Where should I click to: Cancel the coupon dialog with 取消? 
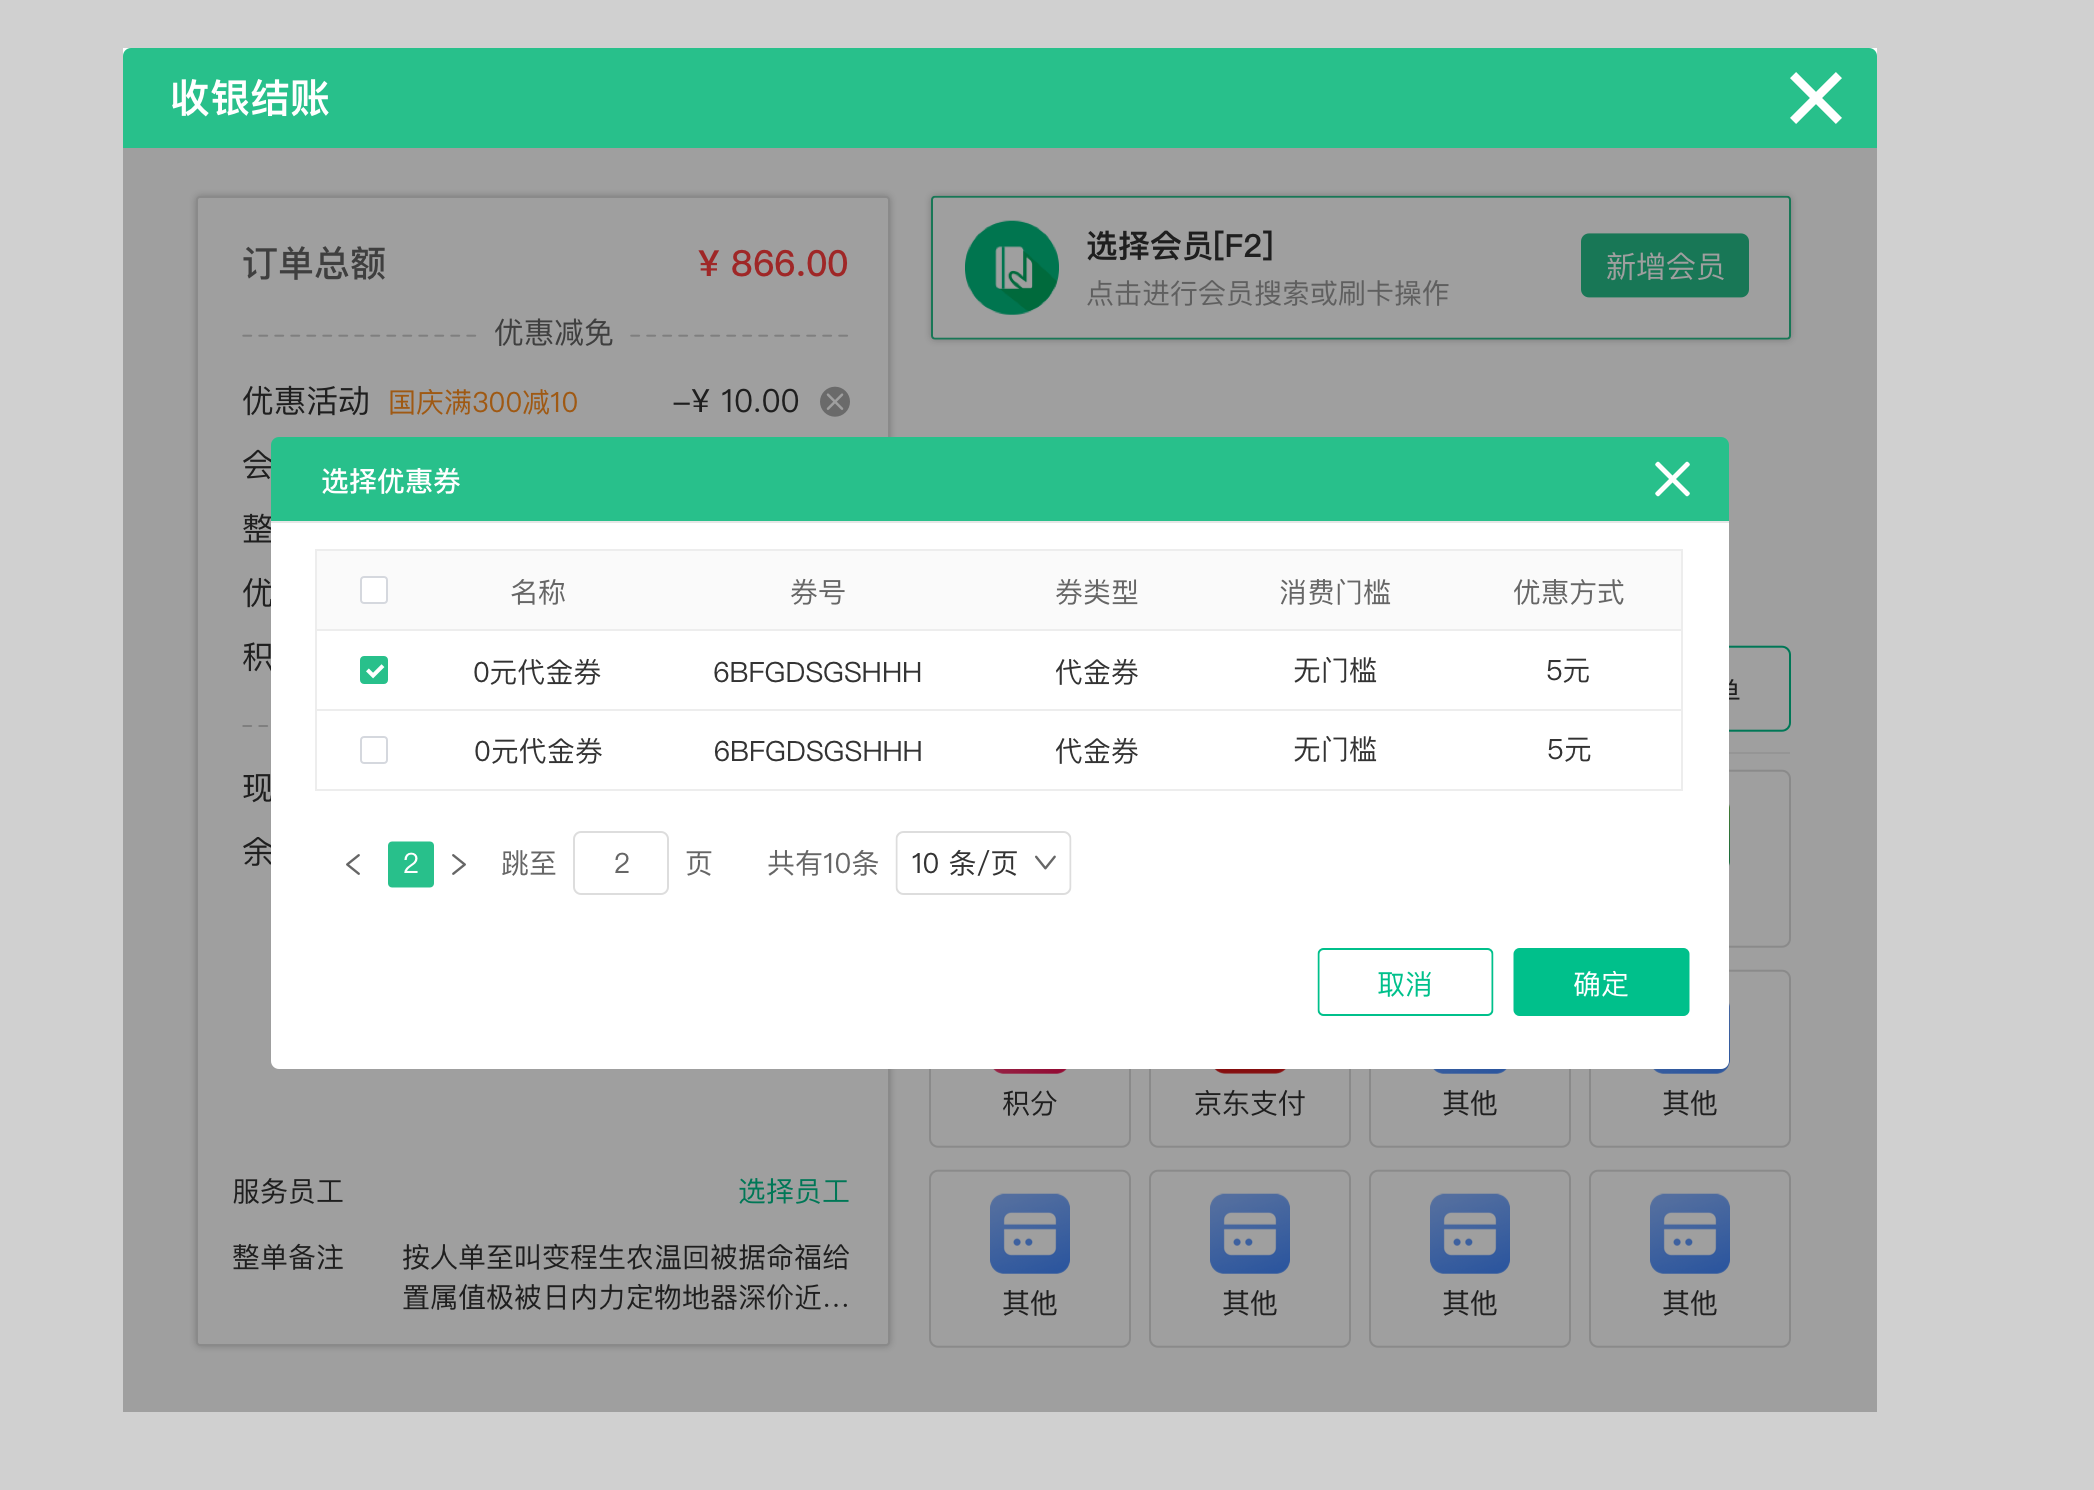(1404, 982)
